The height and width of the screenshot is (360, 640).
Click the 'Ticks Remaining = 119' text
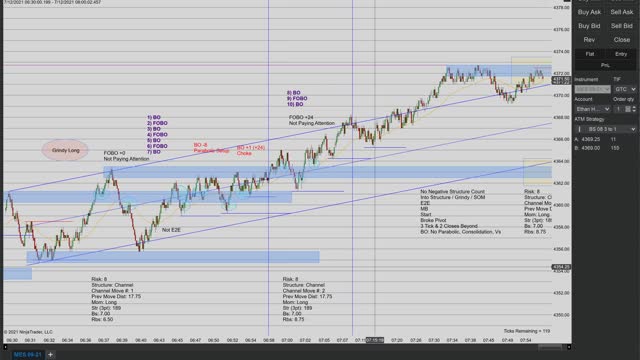click(527, 331)
